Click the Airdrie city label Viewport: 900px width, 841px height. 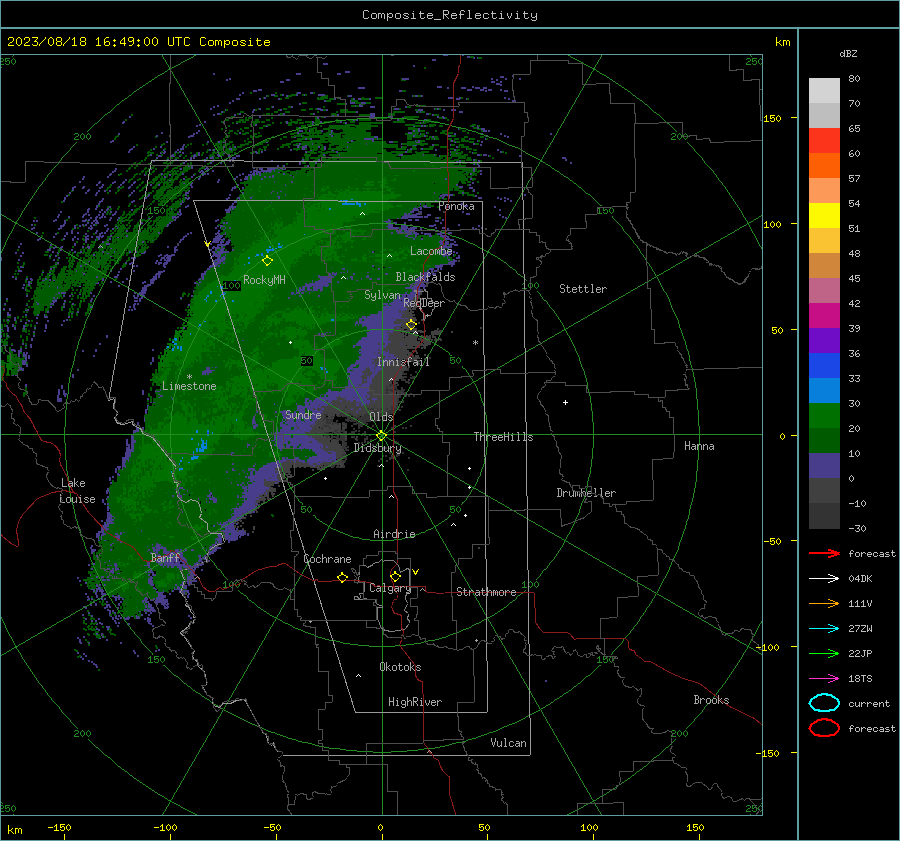click(x=394, y=534)
